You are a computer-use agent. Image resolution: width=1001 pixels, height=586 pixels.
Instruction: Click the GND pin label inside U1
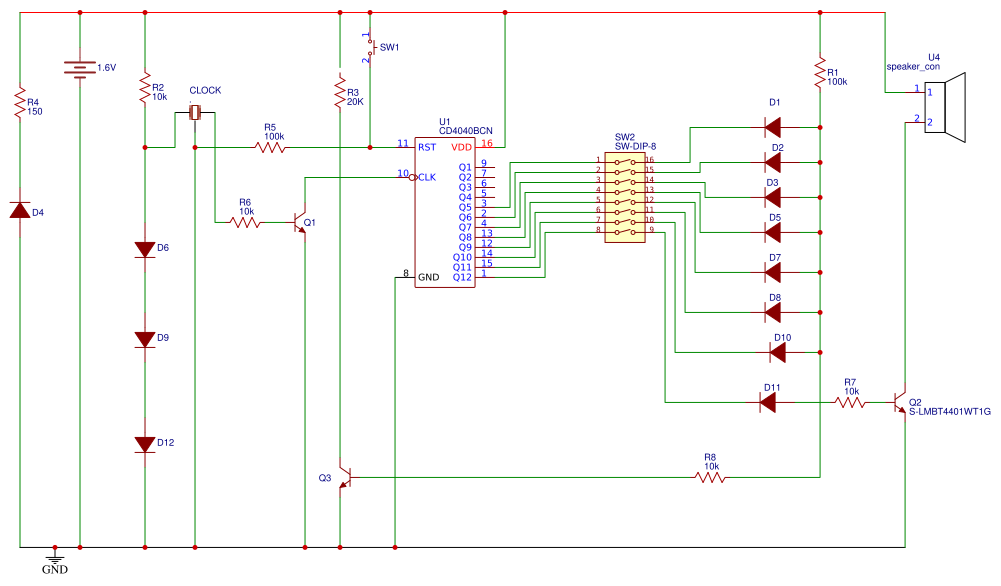pos(428,277)
